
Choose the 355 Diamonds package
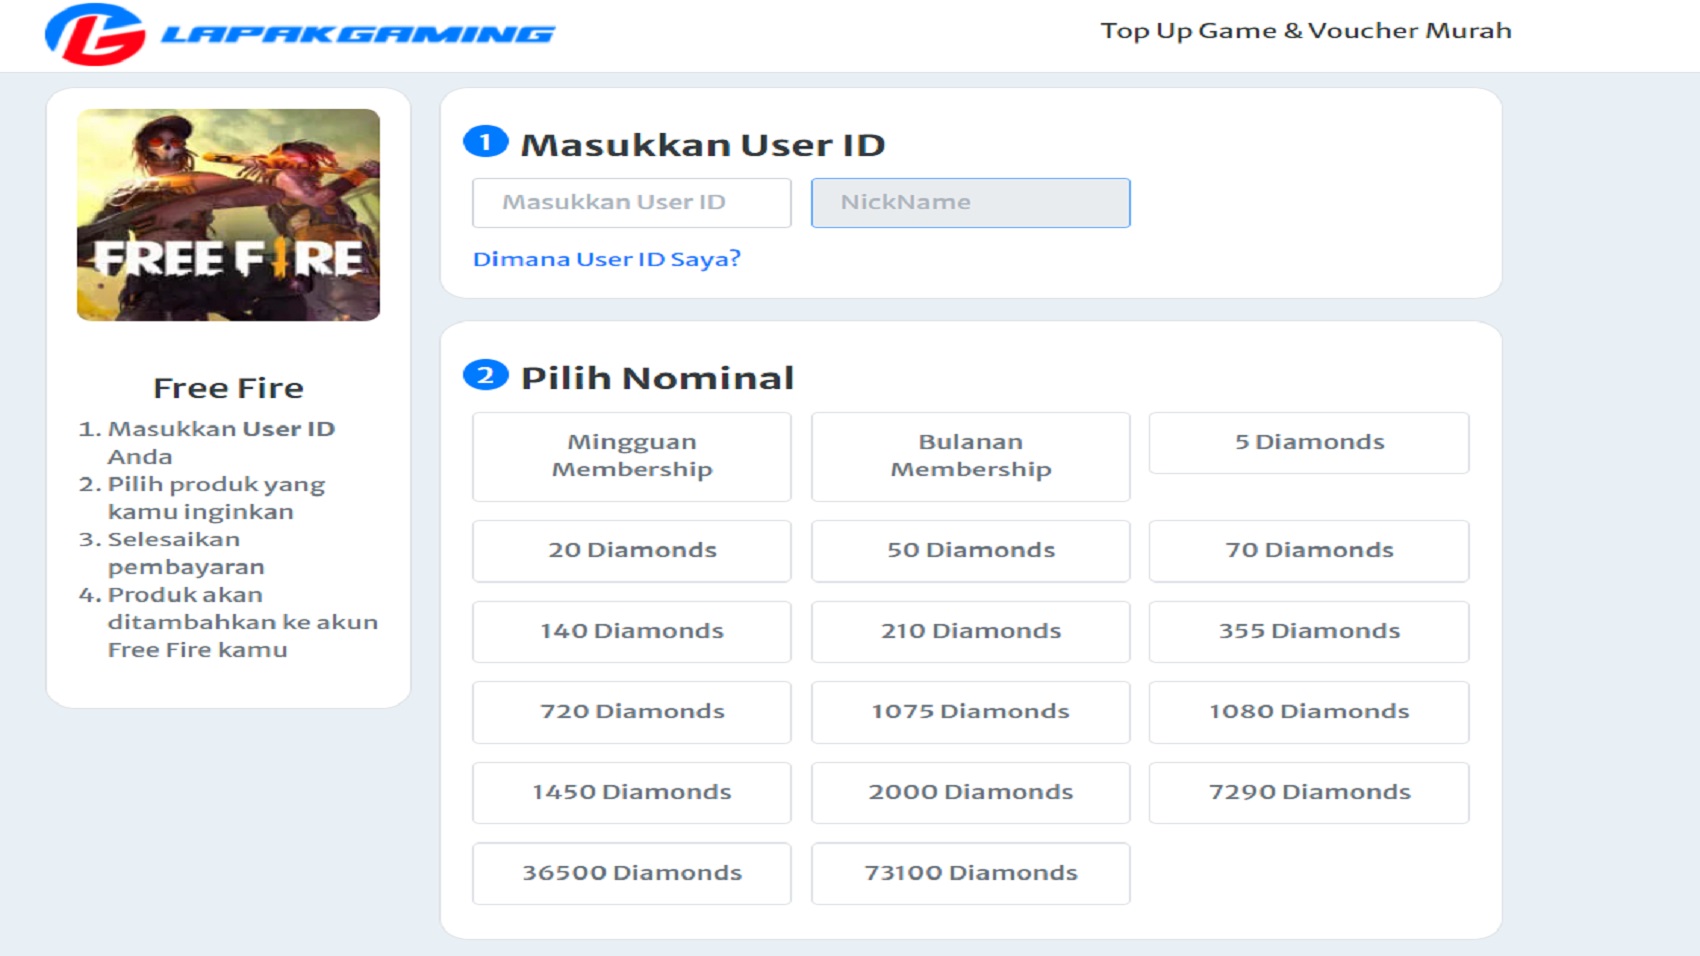1308,631
